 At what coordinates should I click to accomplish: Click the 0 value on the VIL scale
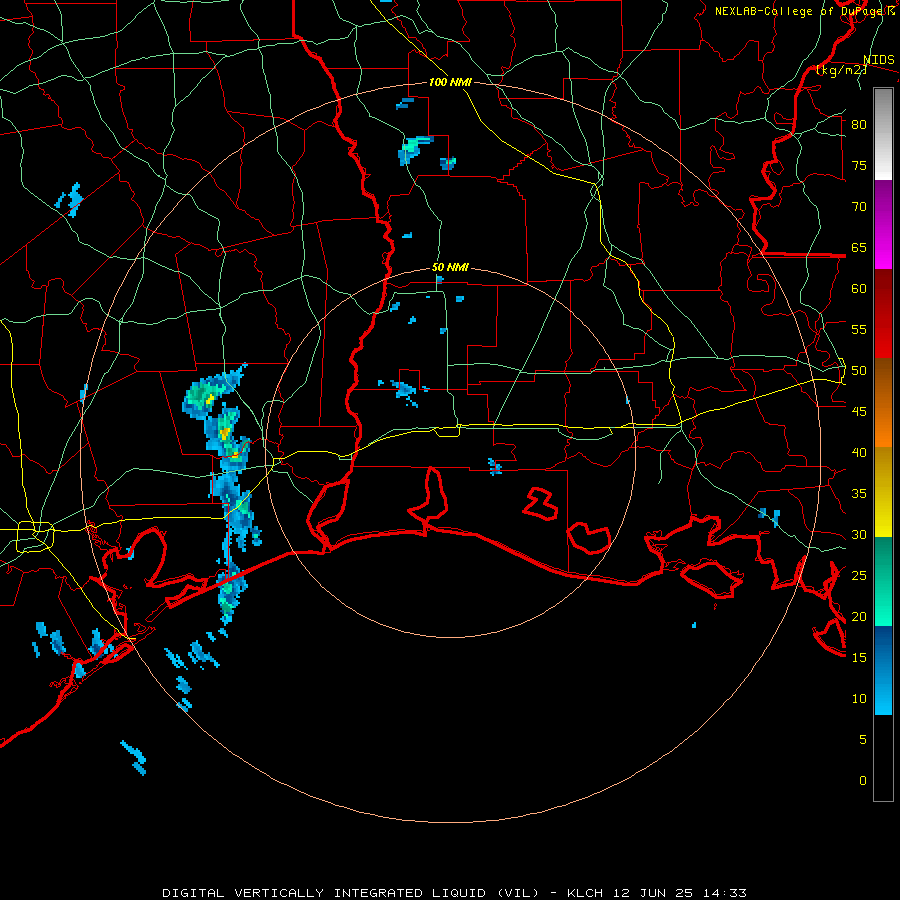(x=863, y=781)
